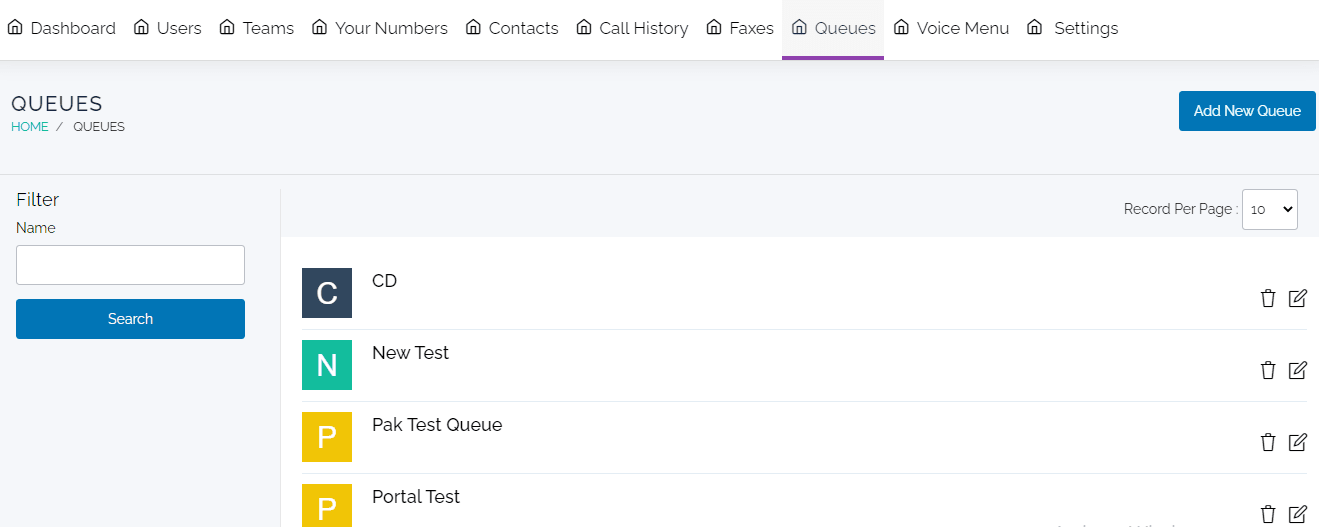Open the Dashboard tab
Viewport: 1319px width, 527px height.
pyautogui.click(x=62, y=28)
